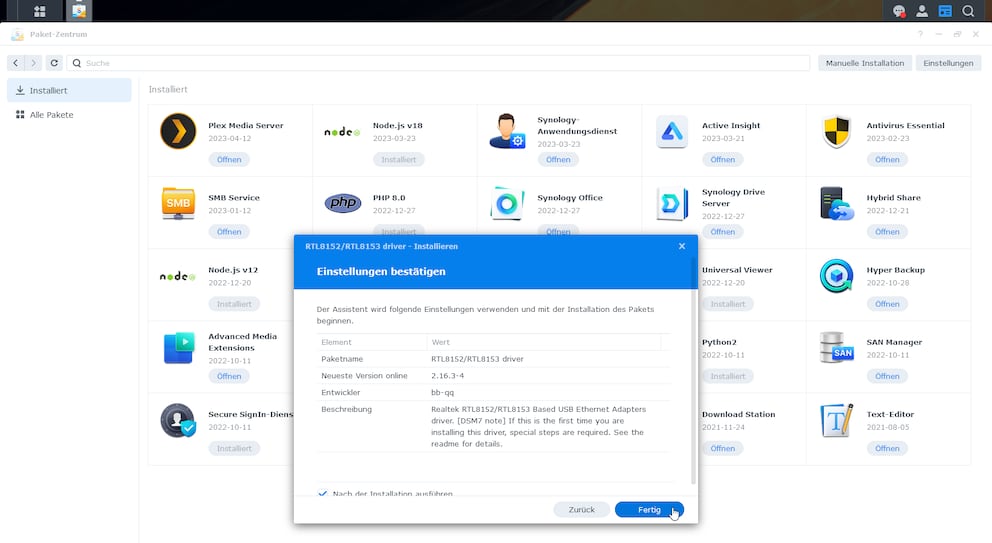
Task: Click the SAN Manager icon
Action: tap(836, 347)
